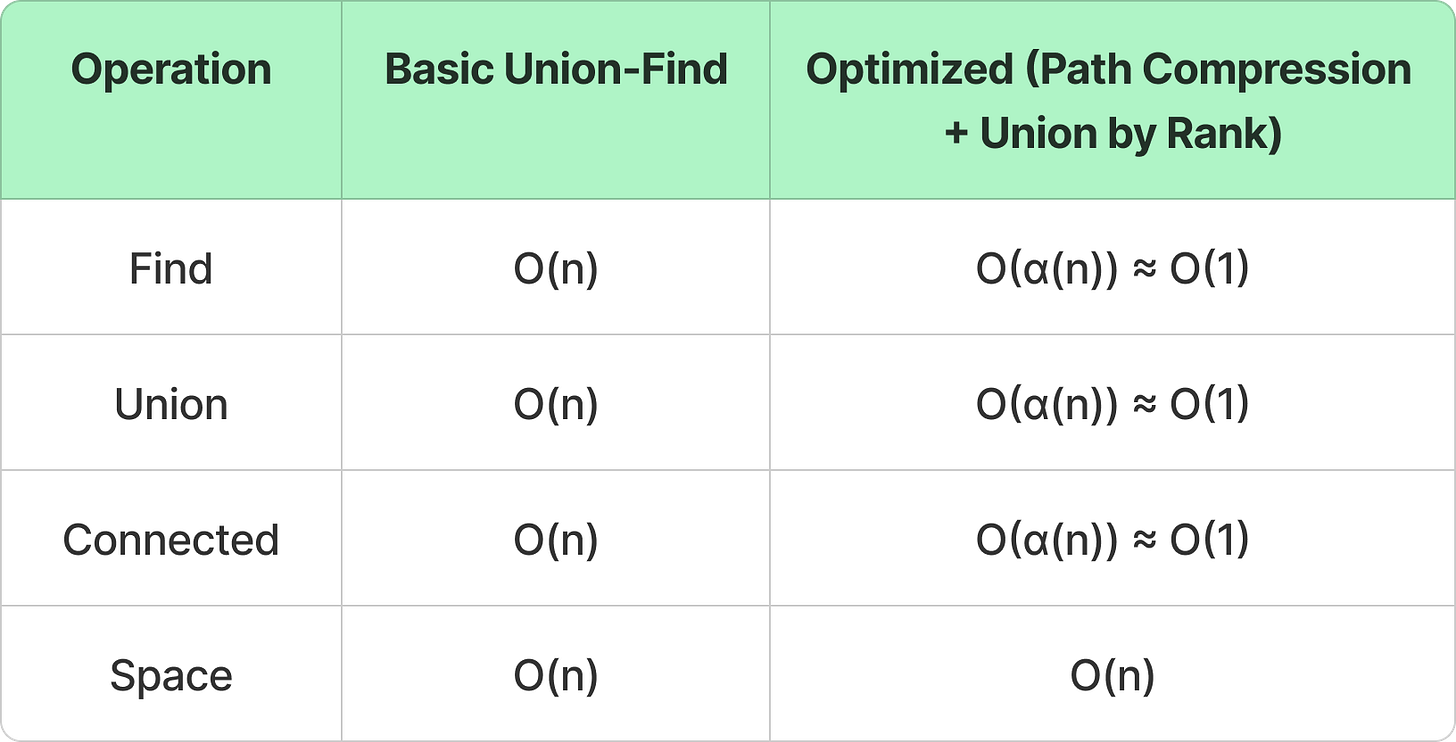The width and height of the screenshot is (1456, 742).
Task: Click Basic Union-Find O(n) for Connected
Action: tap(556, 540)
